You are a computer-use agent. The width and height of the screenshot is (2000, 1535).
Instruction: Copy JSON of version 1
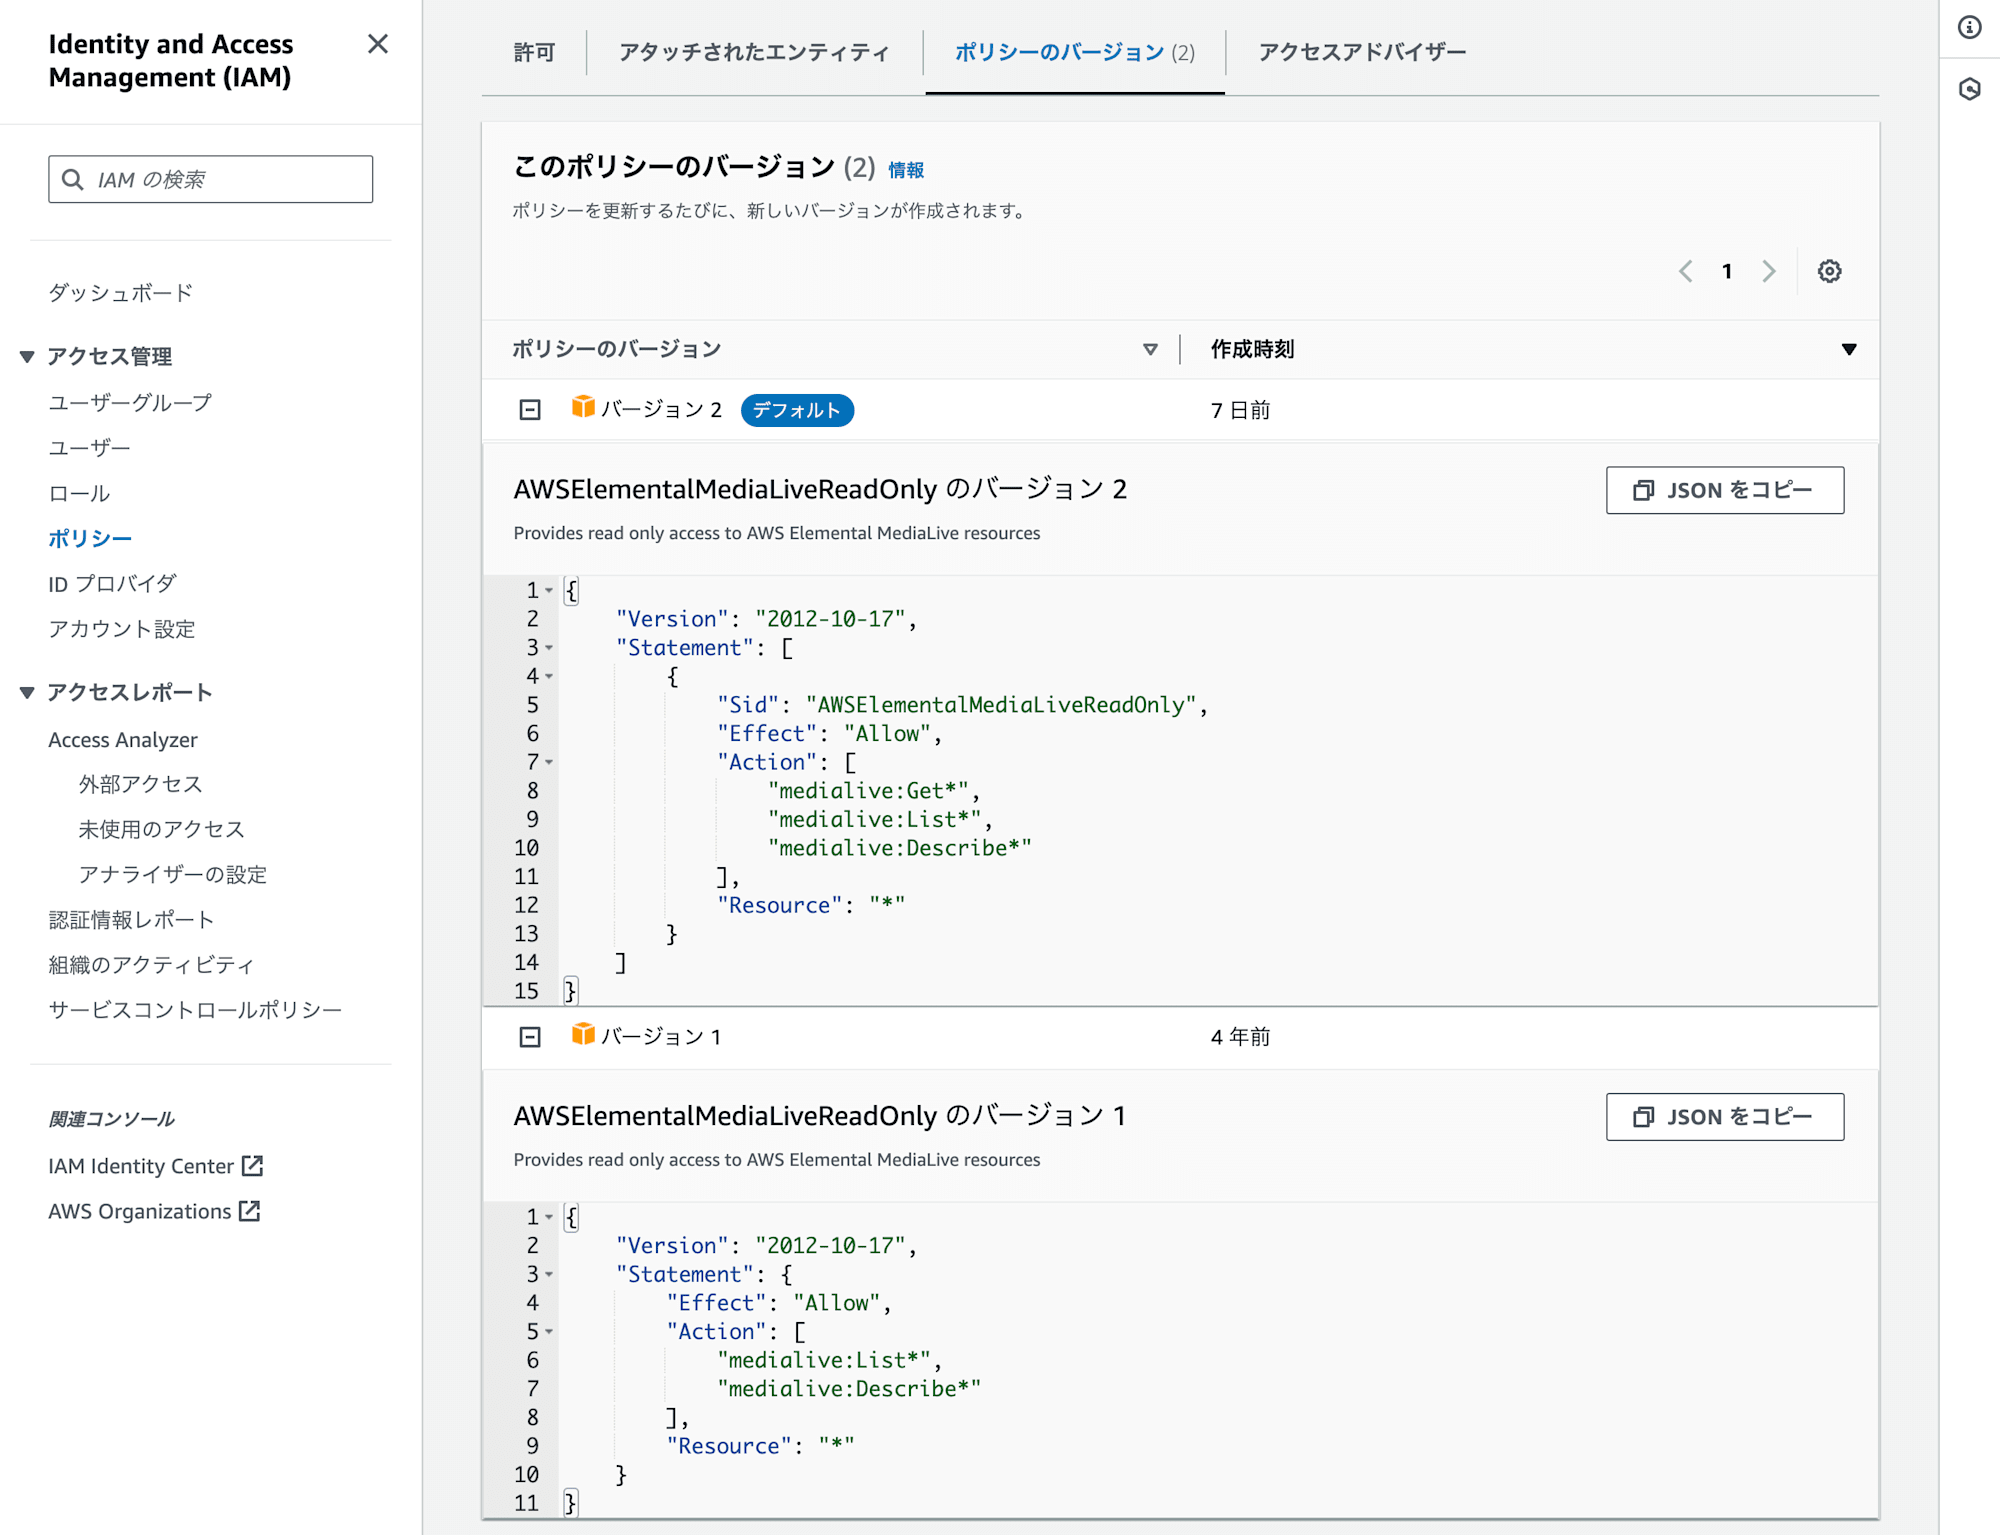point(1725,1117)
